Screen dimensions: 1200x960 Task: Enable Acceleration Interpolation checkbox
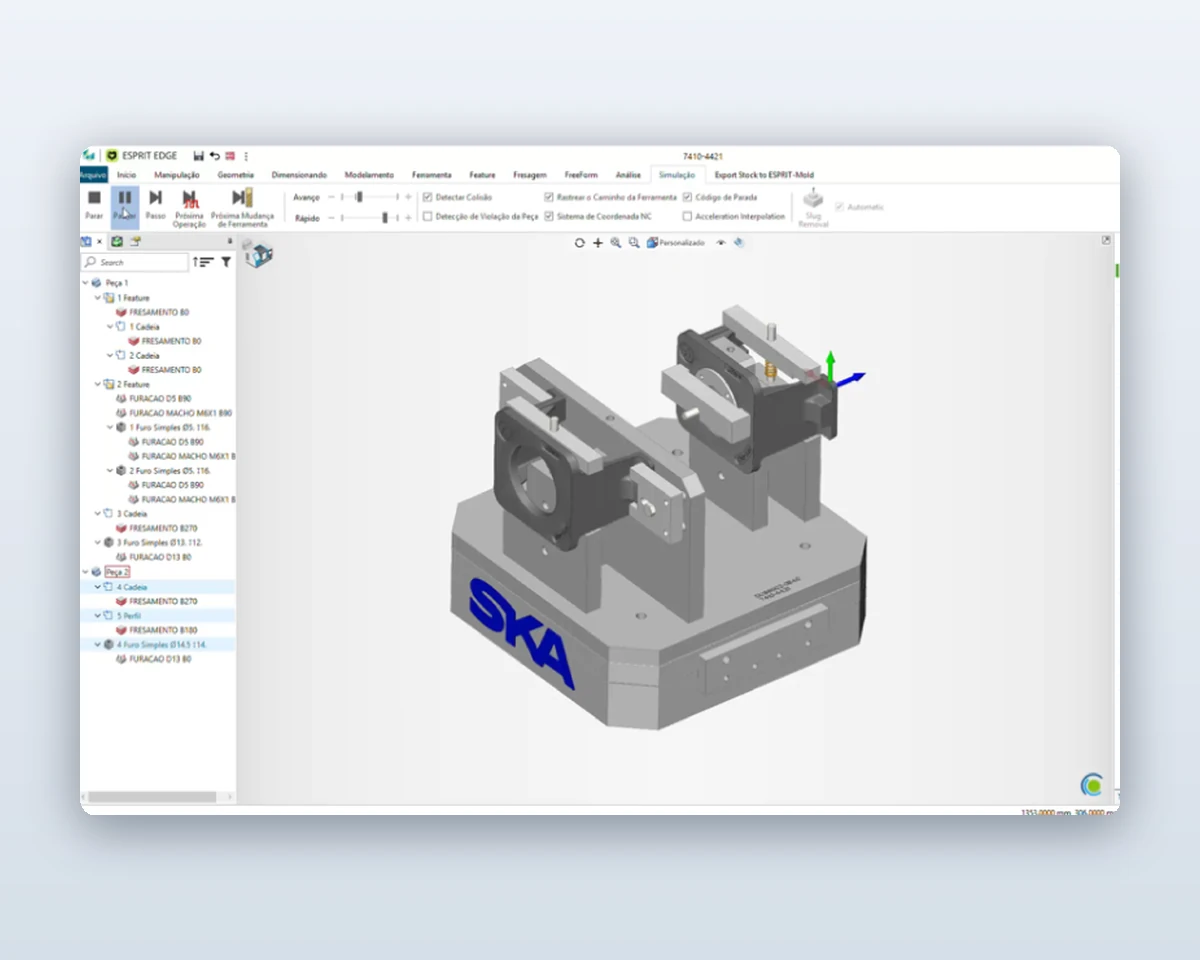687,216
